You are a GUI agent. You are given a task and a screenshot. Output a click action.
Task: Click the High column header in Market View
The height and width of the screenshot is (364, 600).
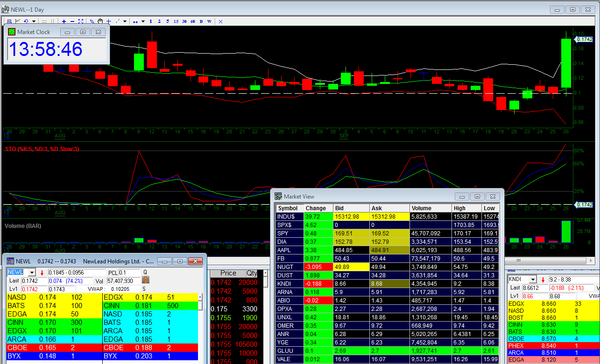(466, 208)
